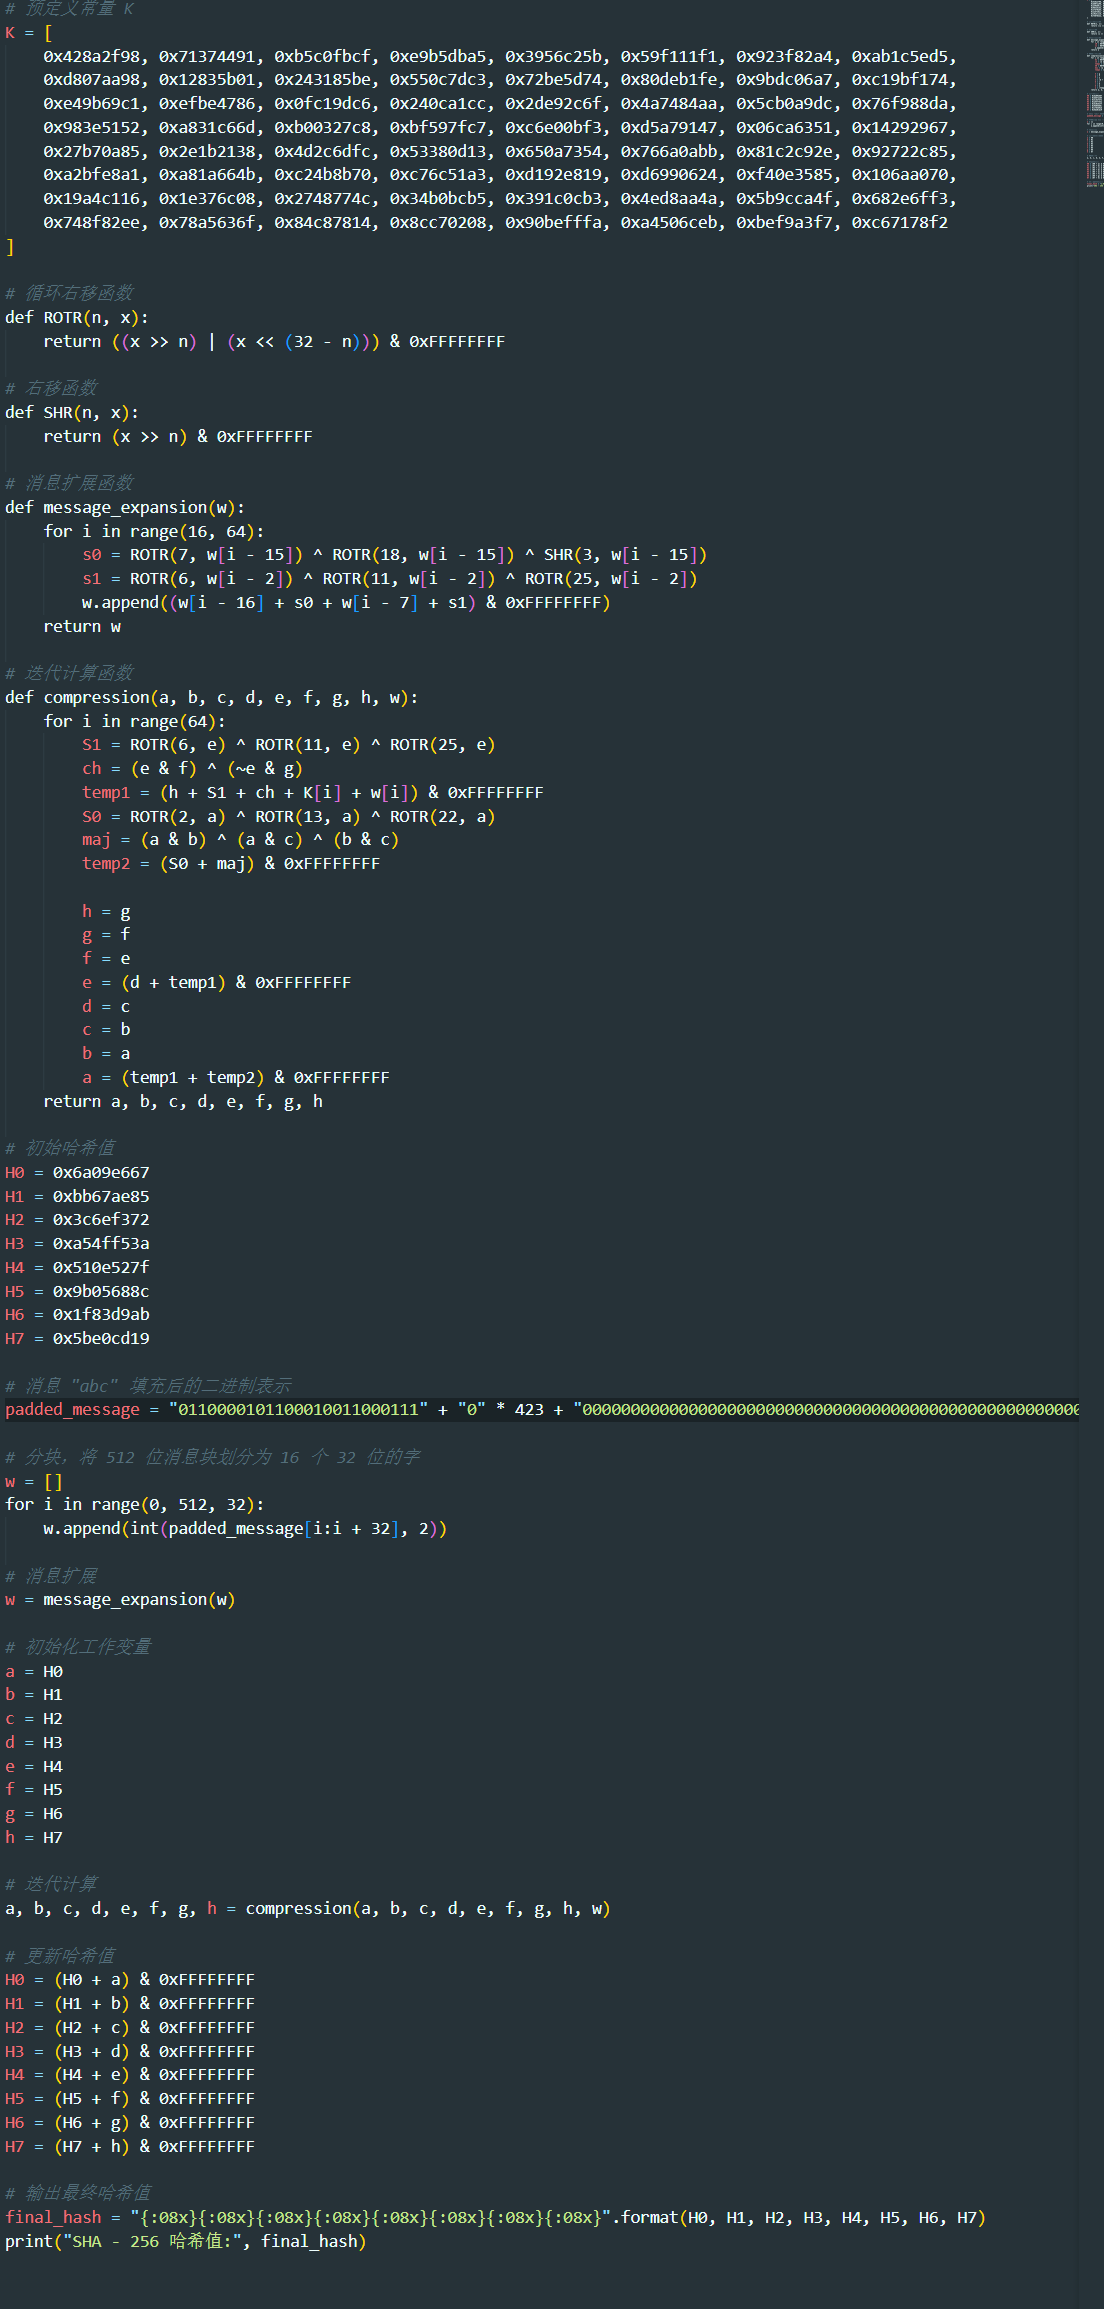Click the H0 = 0x6a09e667 line
1104x2309 pixels.
pos(77,1172)
